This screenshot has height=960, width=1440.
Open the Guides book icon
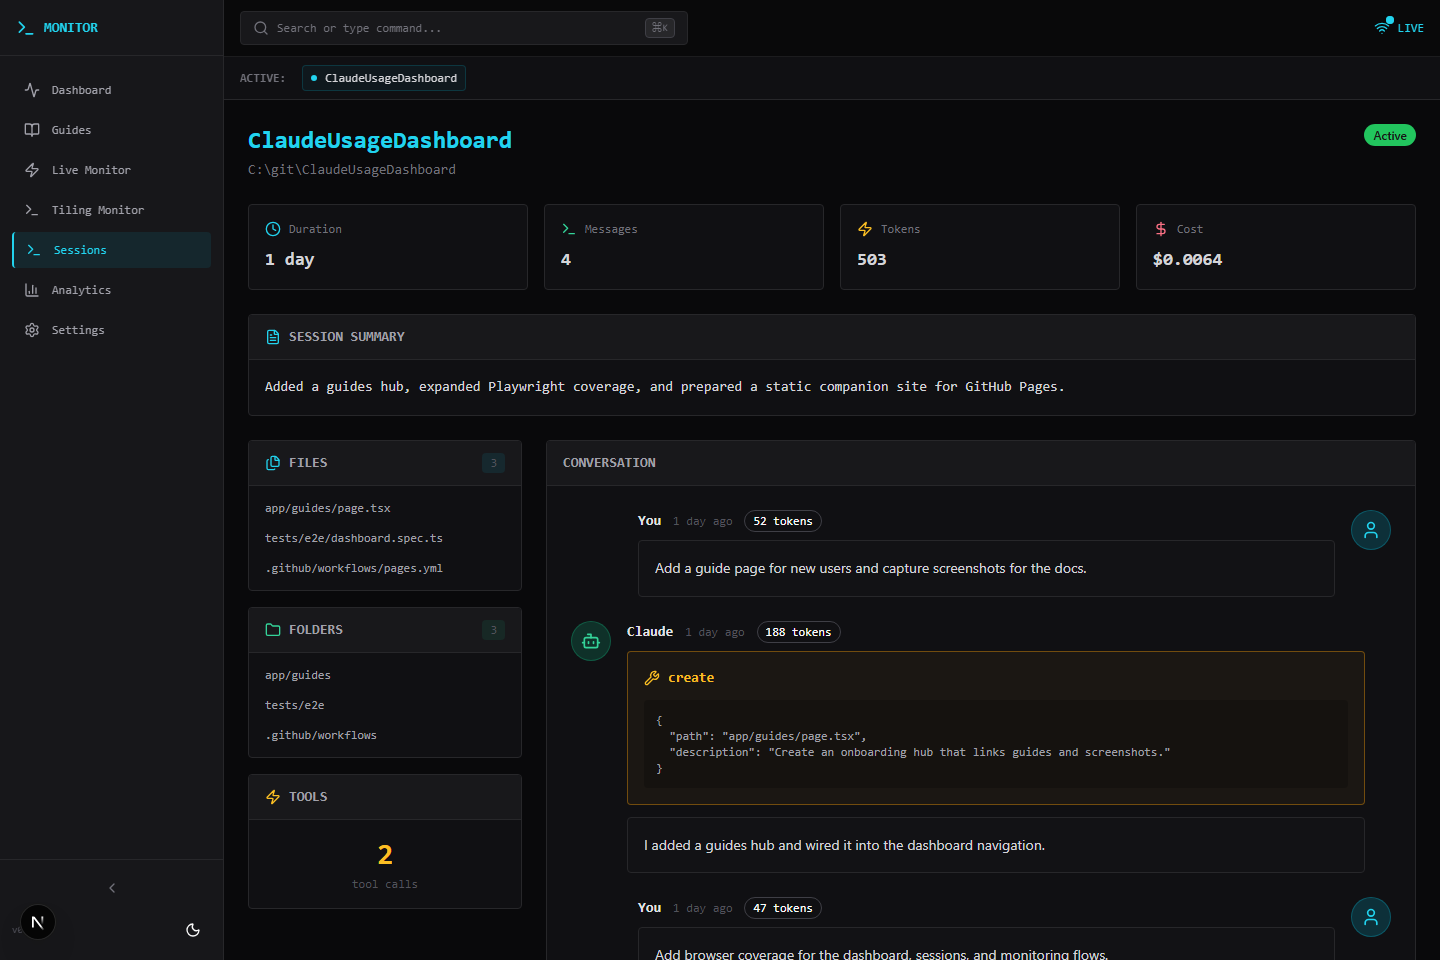pos(32,130)
